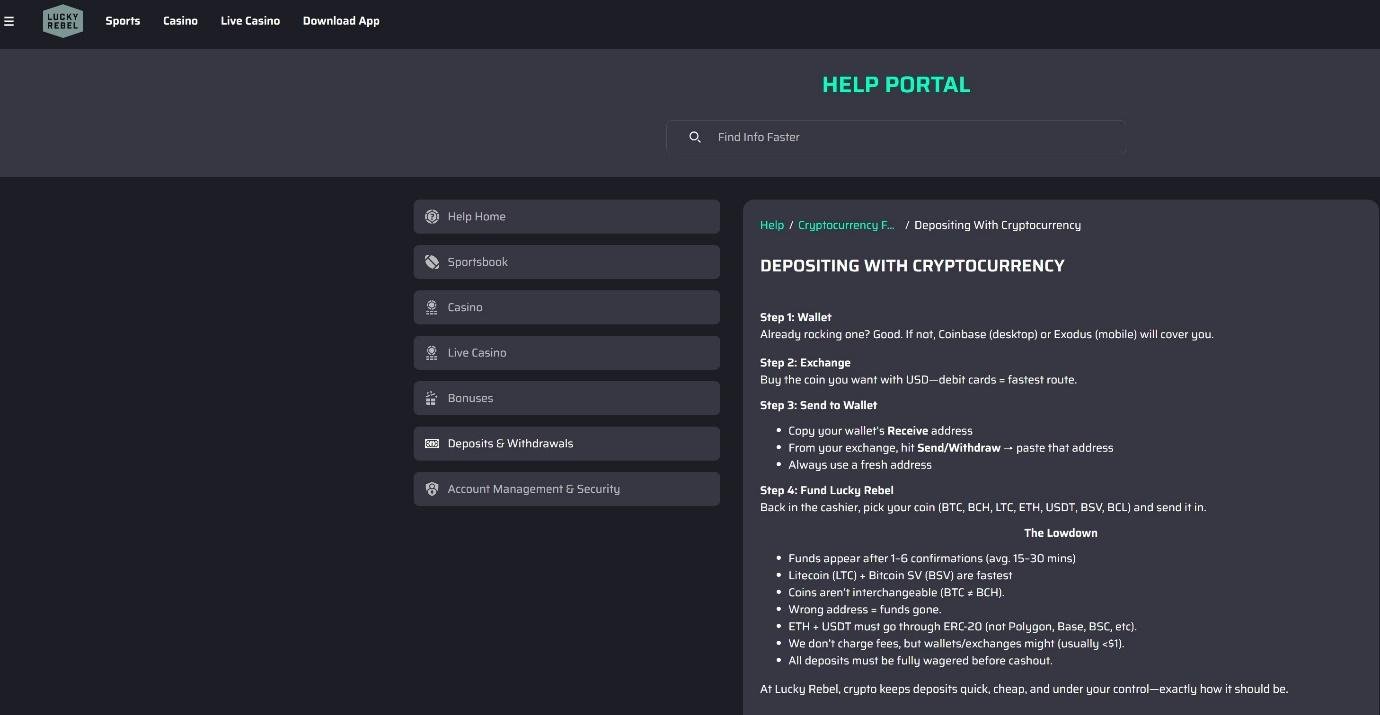
Task: Click the Coinbase or Exodus wallet sentence
Action: (x=986, y=334)
